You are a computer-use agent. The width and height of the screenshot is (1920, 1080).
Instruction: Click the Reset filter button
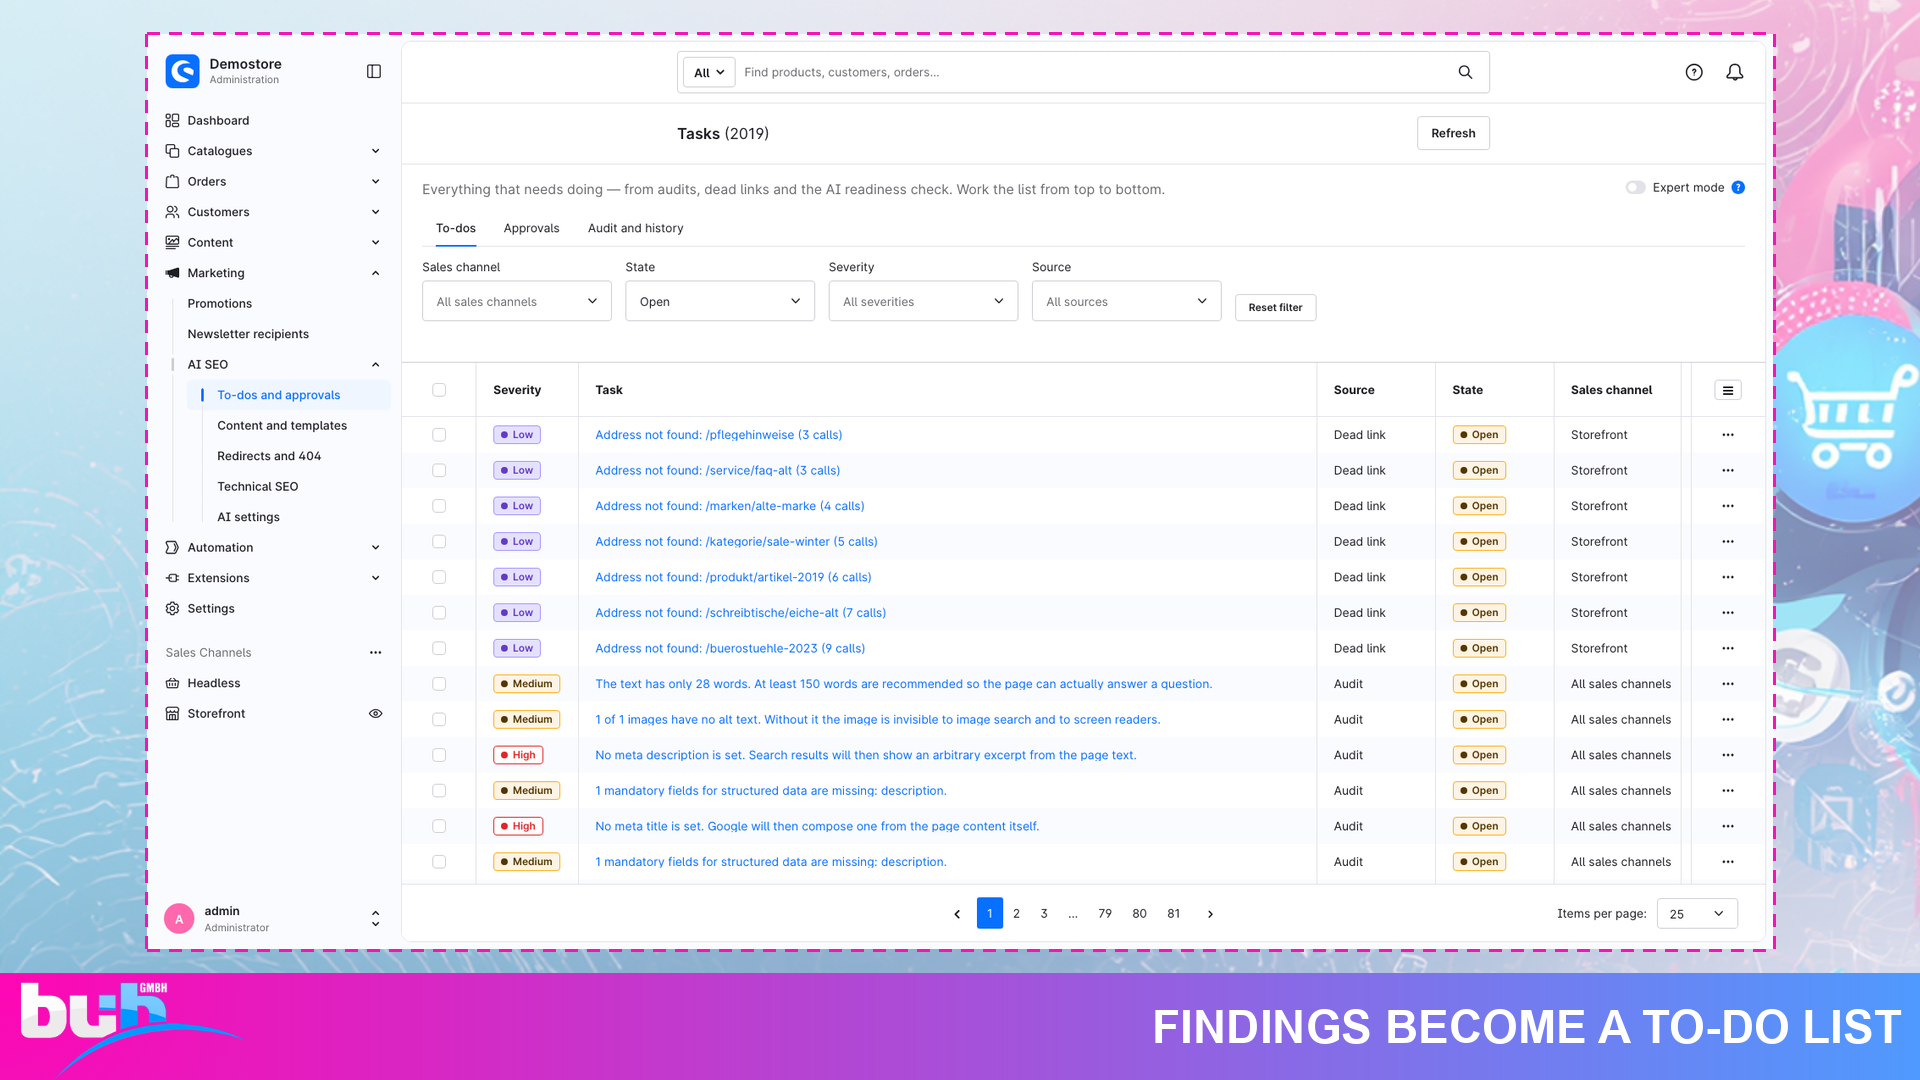tap(1275, 307)
